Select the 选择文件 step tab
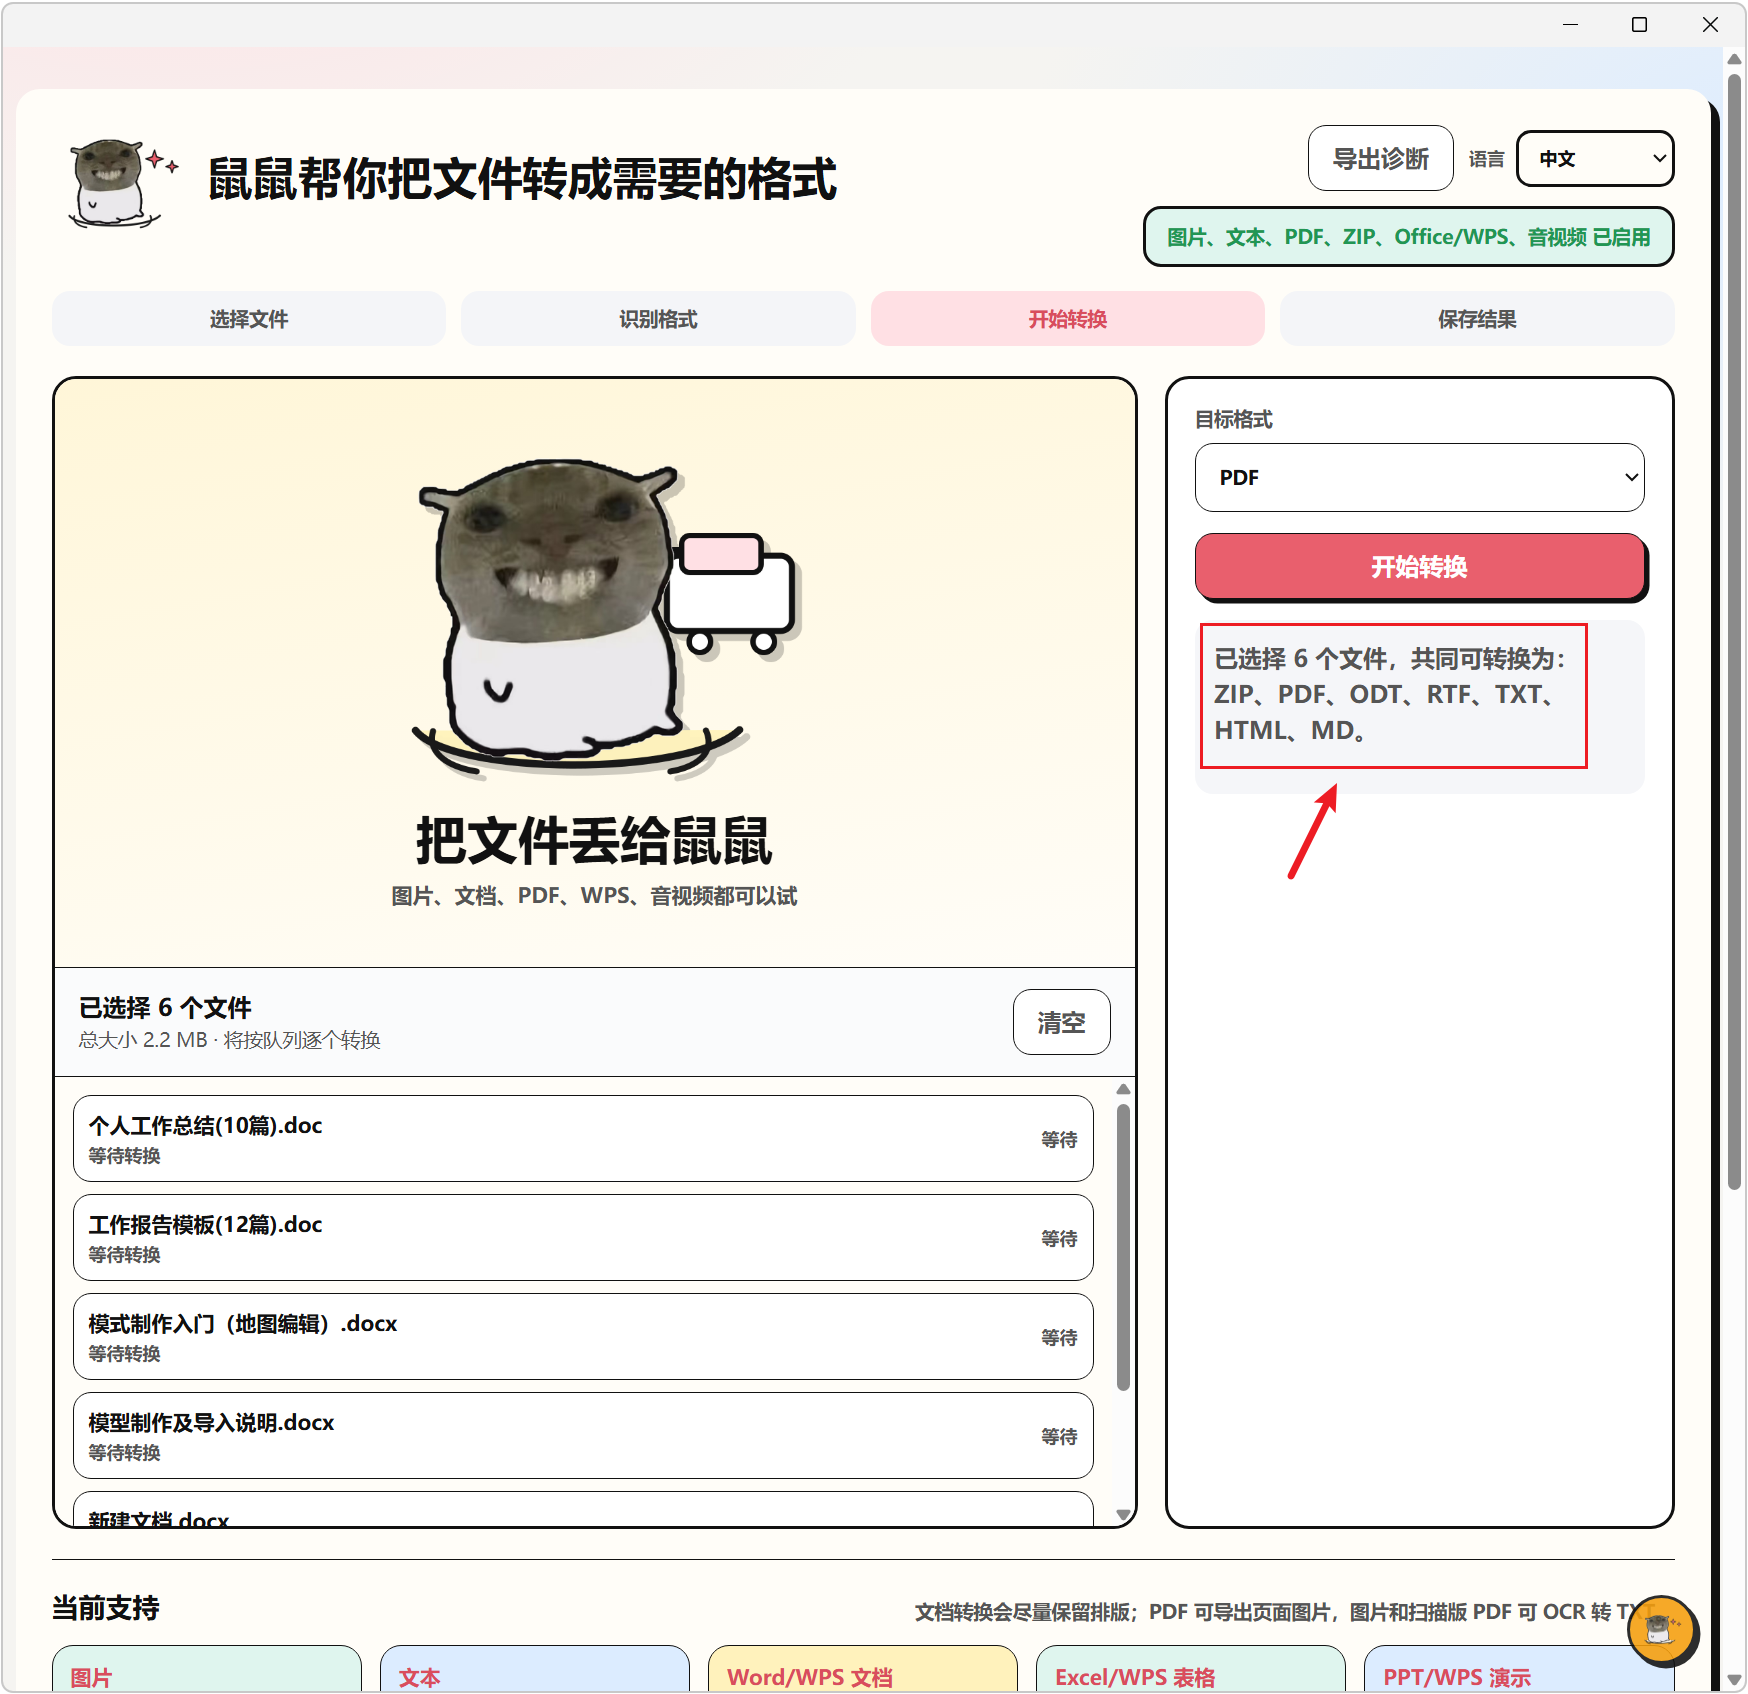 click(249, 319)
